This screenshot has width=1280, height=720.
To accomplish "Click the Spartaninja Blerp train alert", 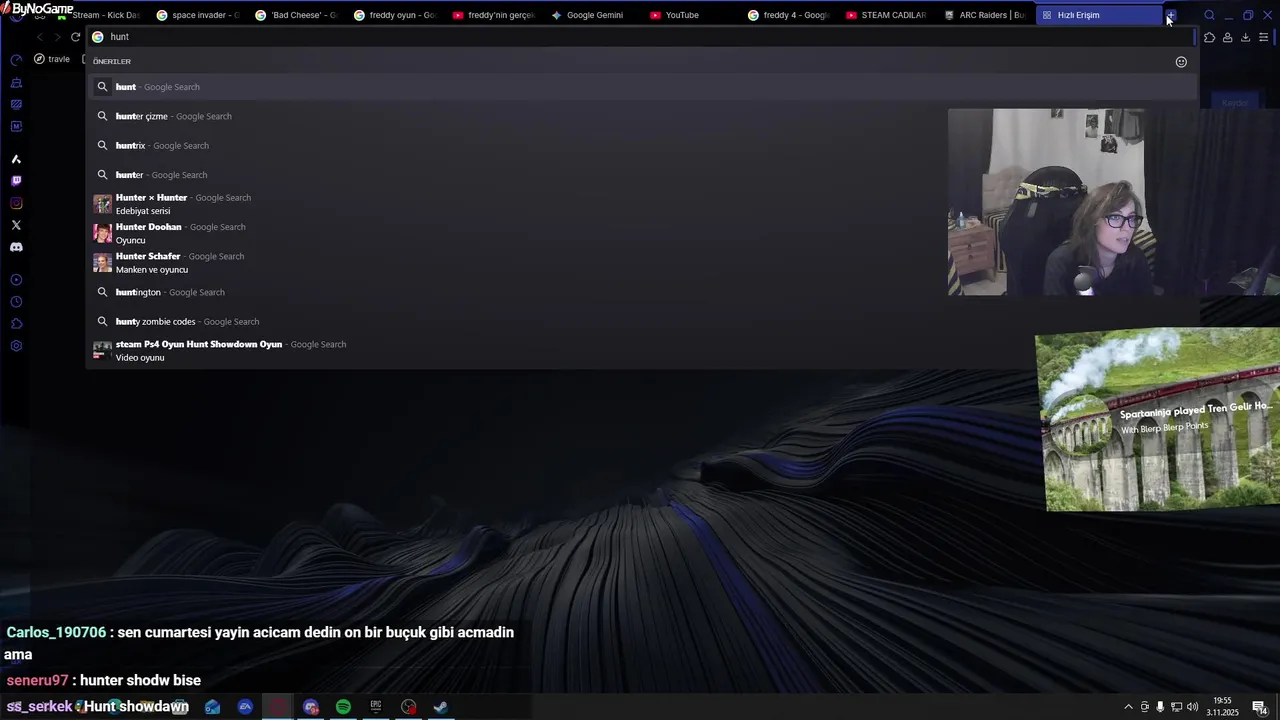I will pos(1160,420).
